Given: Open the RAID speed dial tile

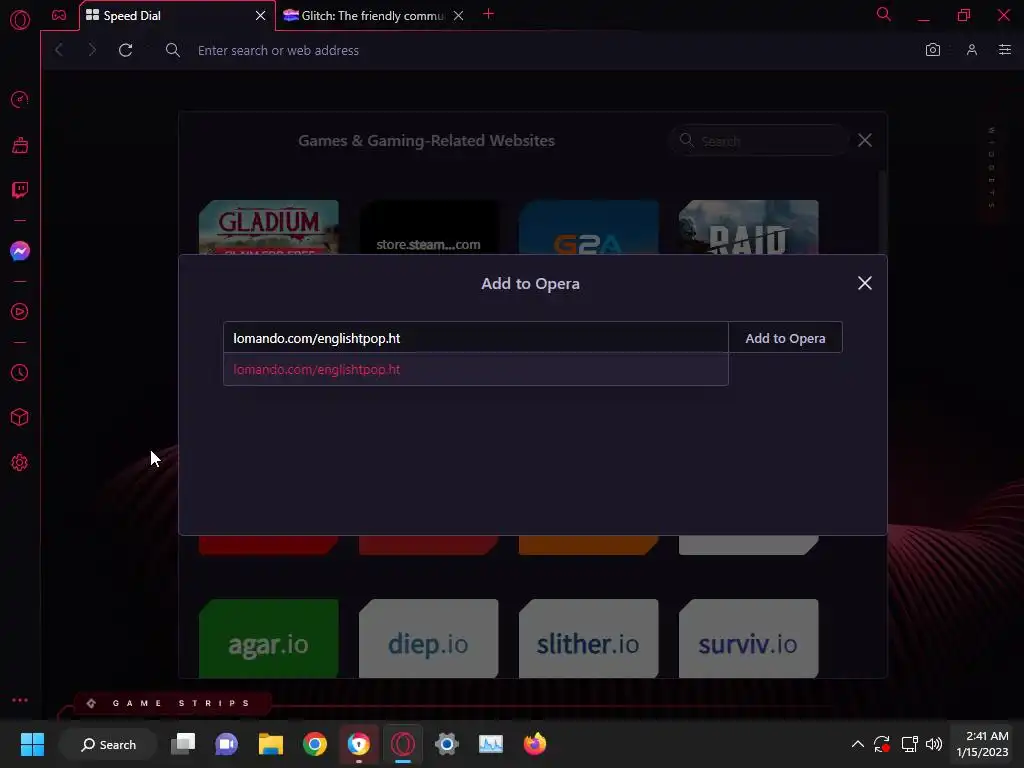Looking at the screenshot, I should 748,227.
